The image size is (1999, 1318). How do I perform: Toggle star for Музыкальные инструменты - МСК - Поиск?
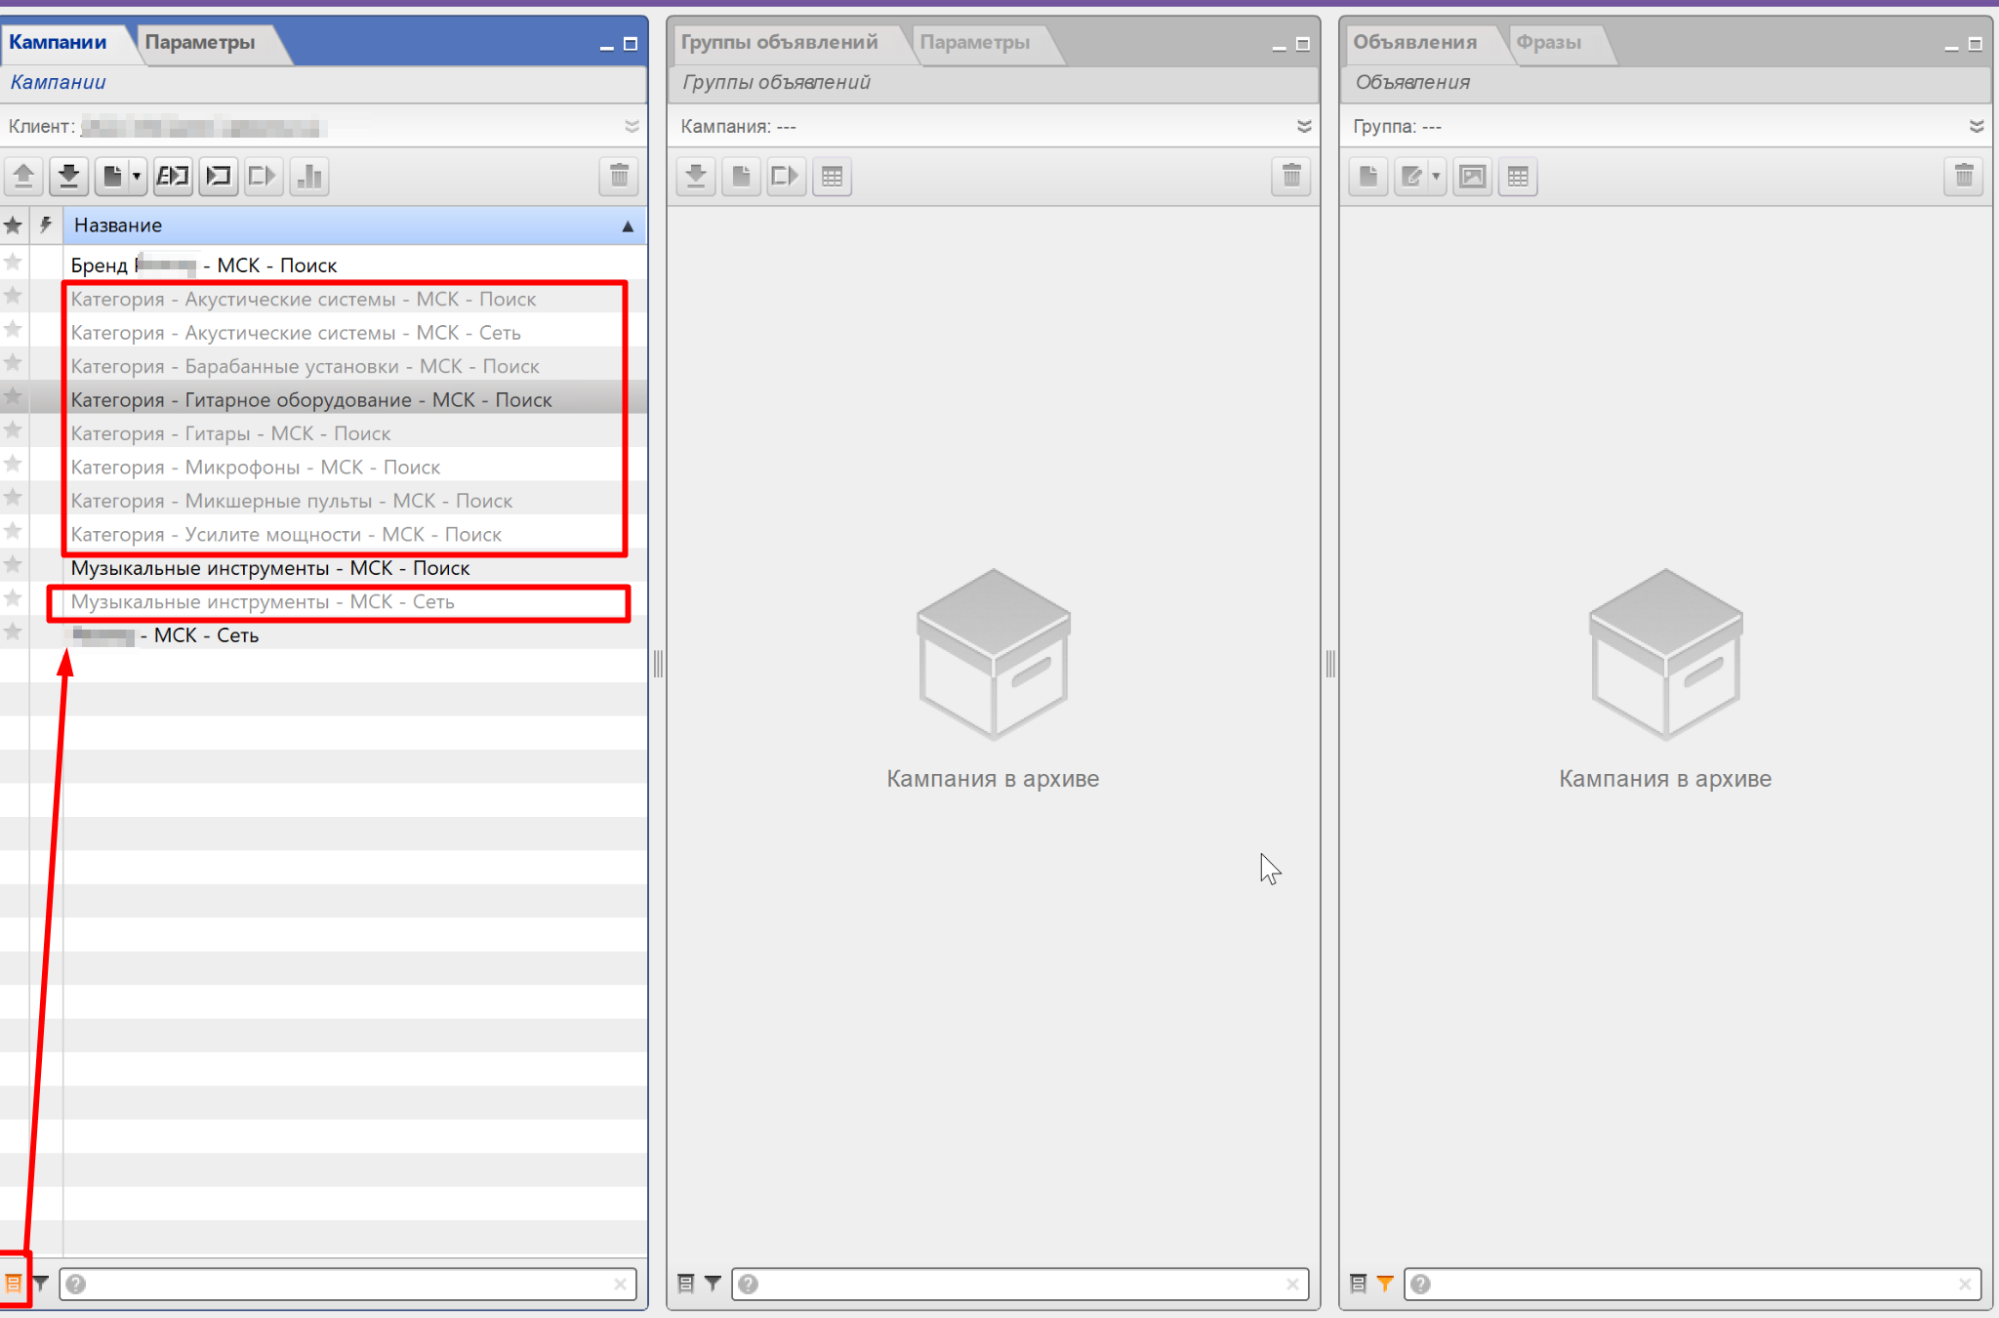(x=13, y=566)
